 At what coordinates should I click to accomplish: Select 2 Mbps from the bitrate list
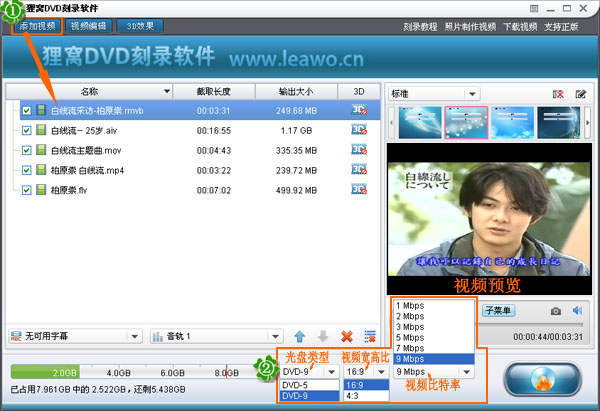(434, 316)
